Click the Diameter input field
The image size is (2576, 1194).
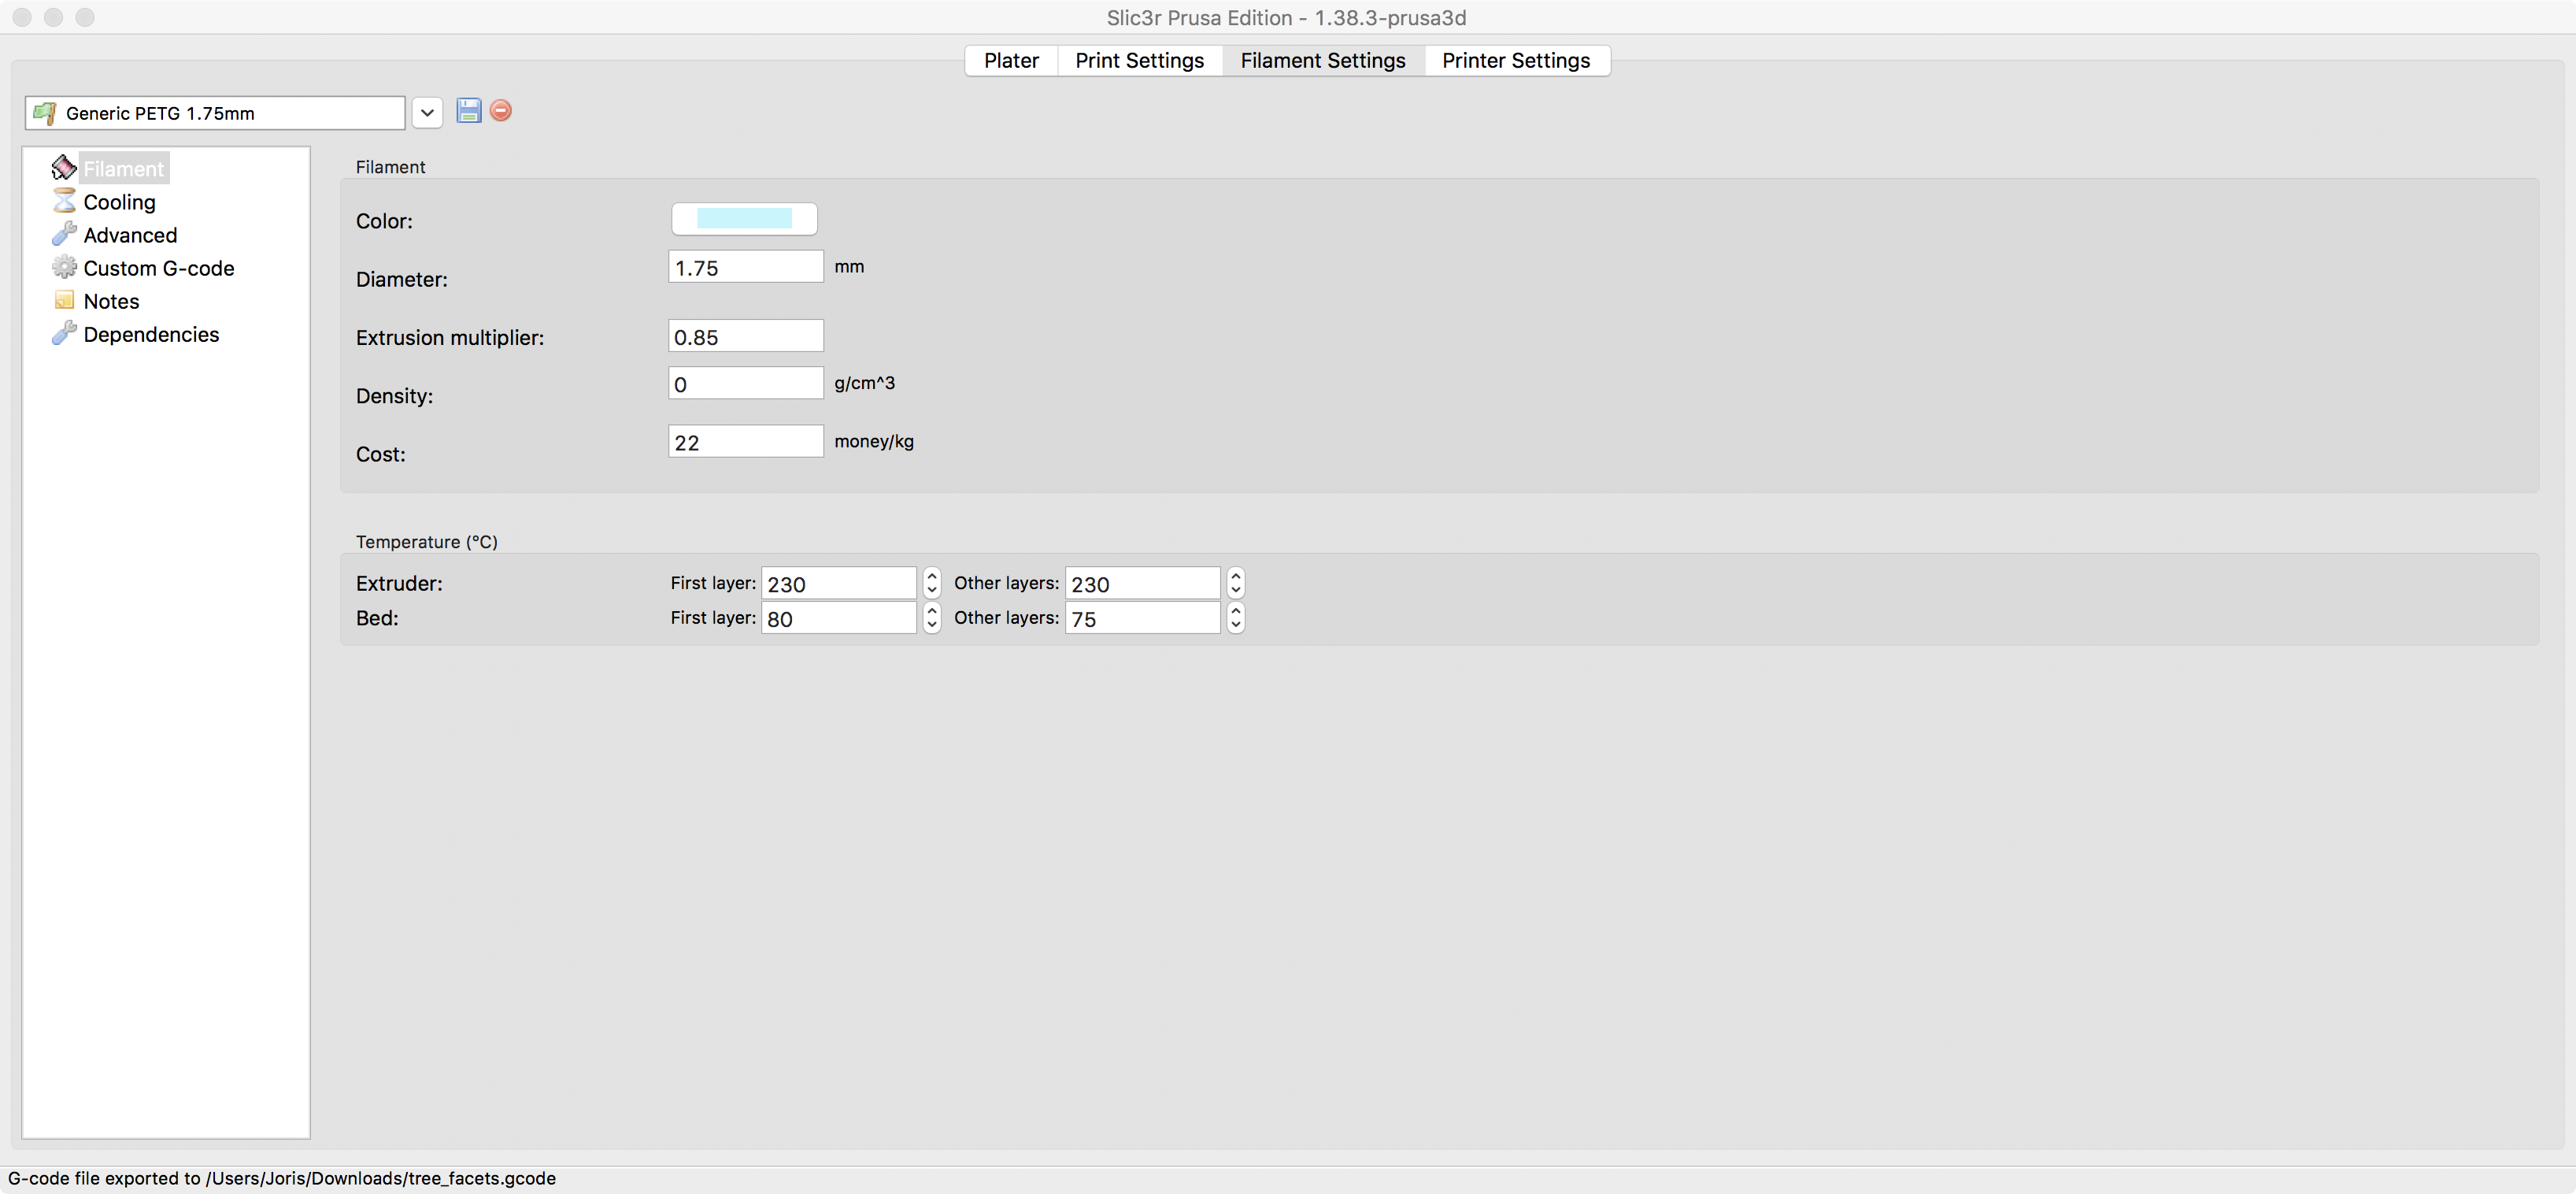745,267
